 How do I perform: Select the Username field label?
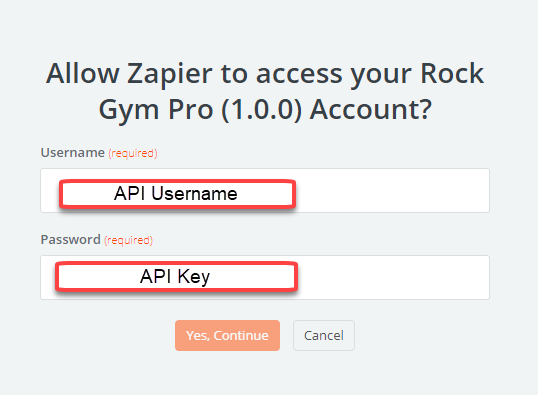72,152
